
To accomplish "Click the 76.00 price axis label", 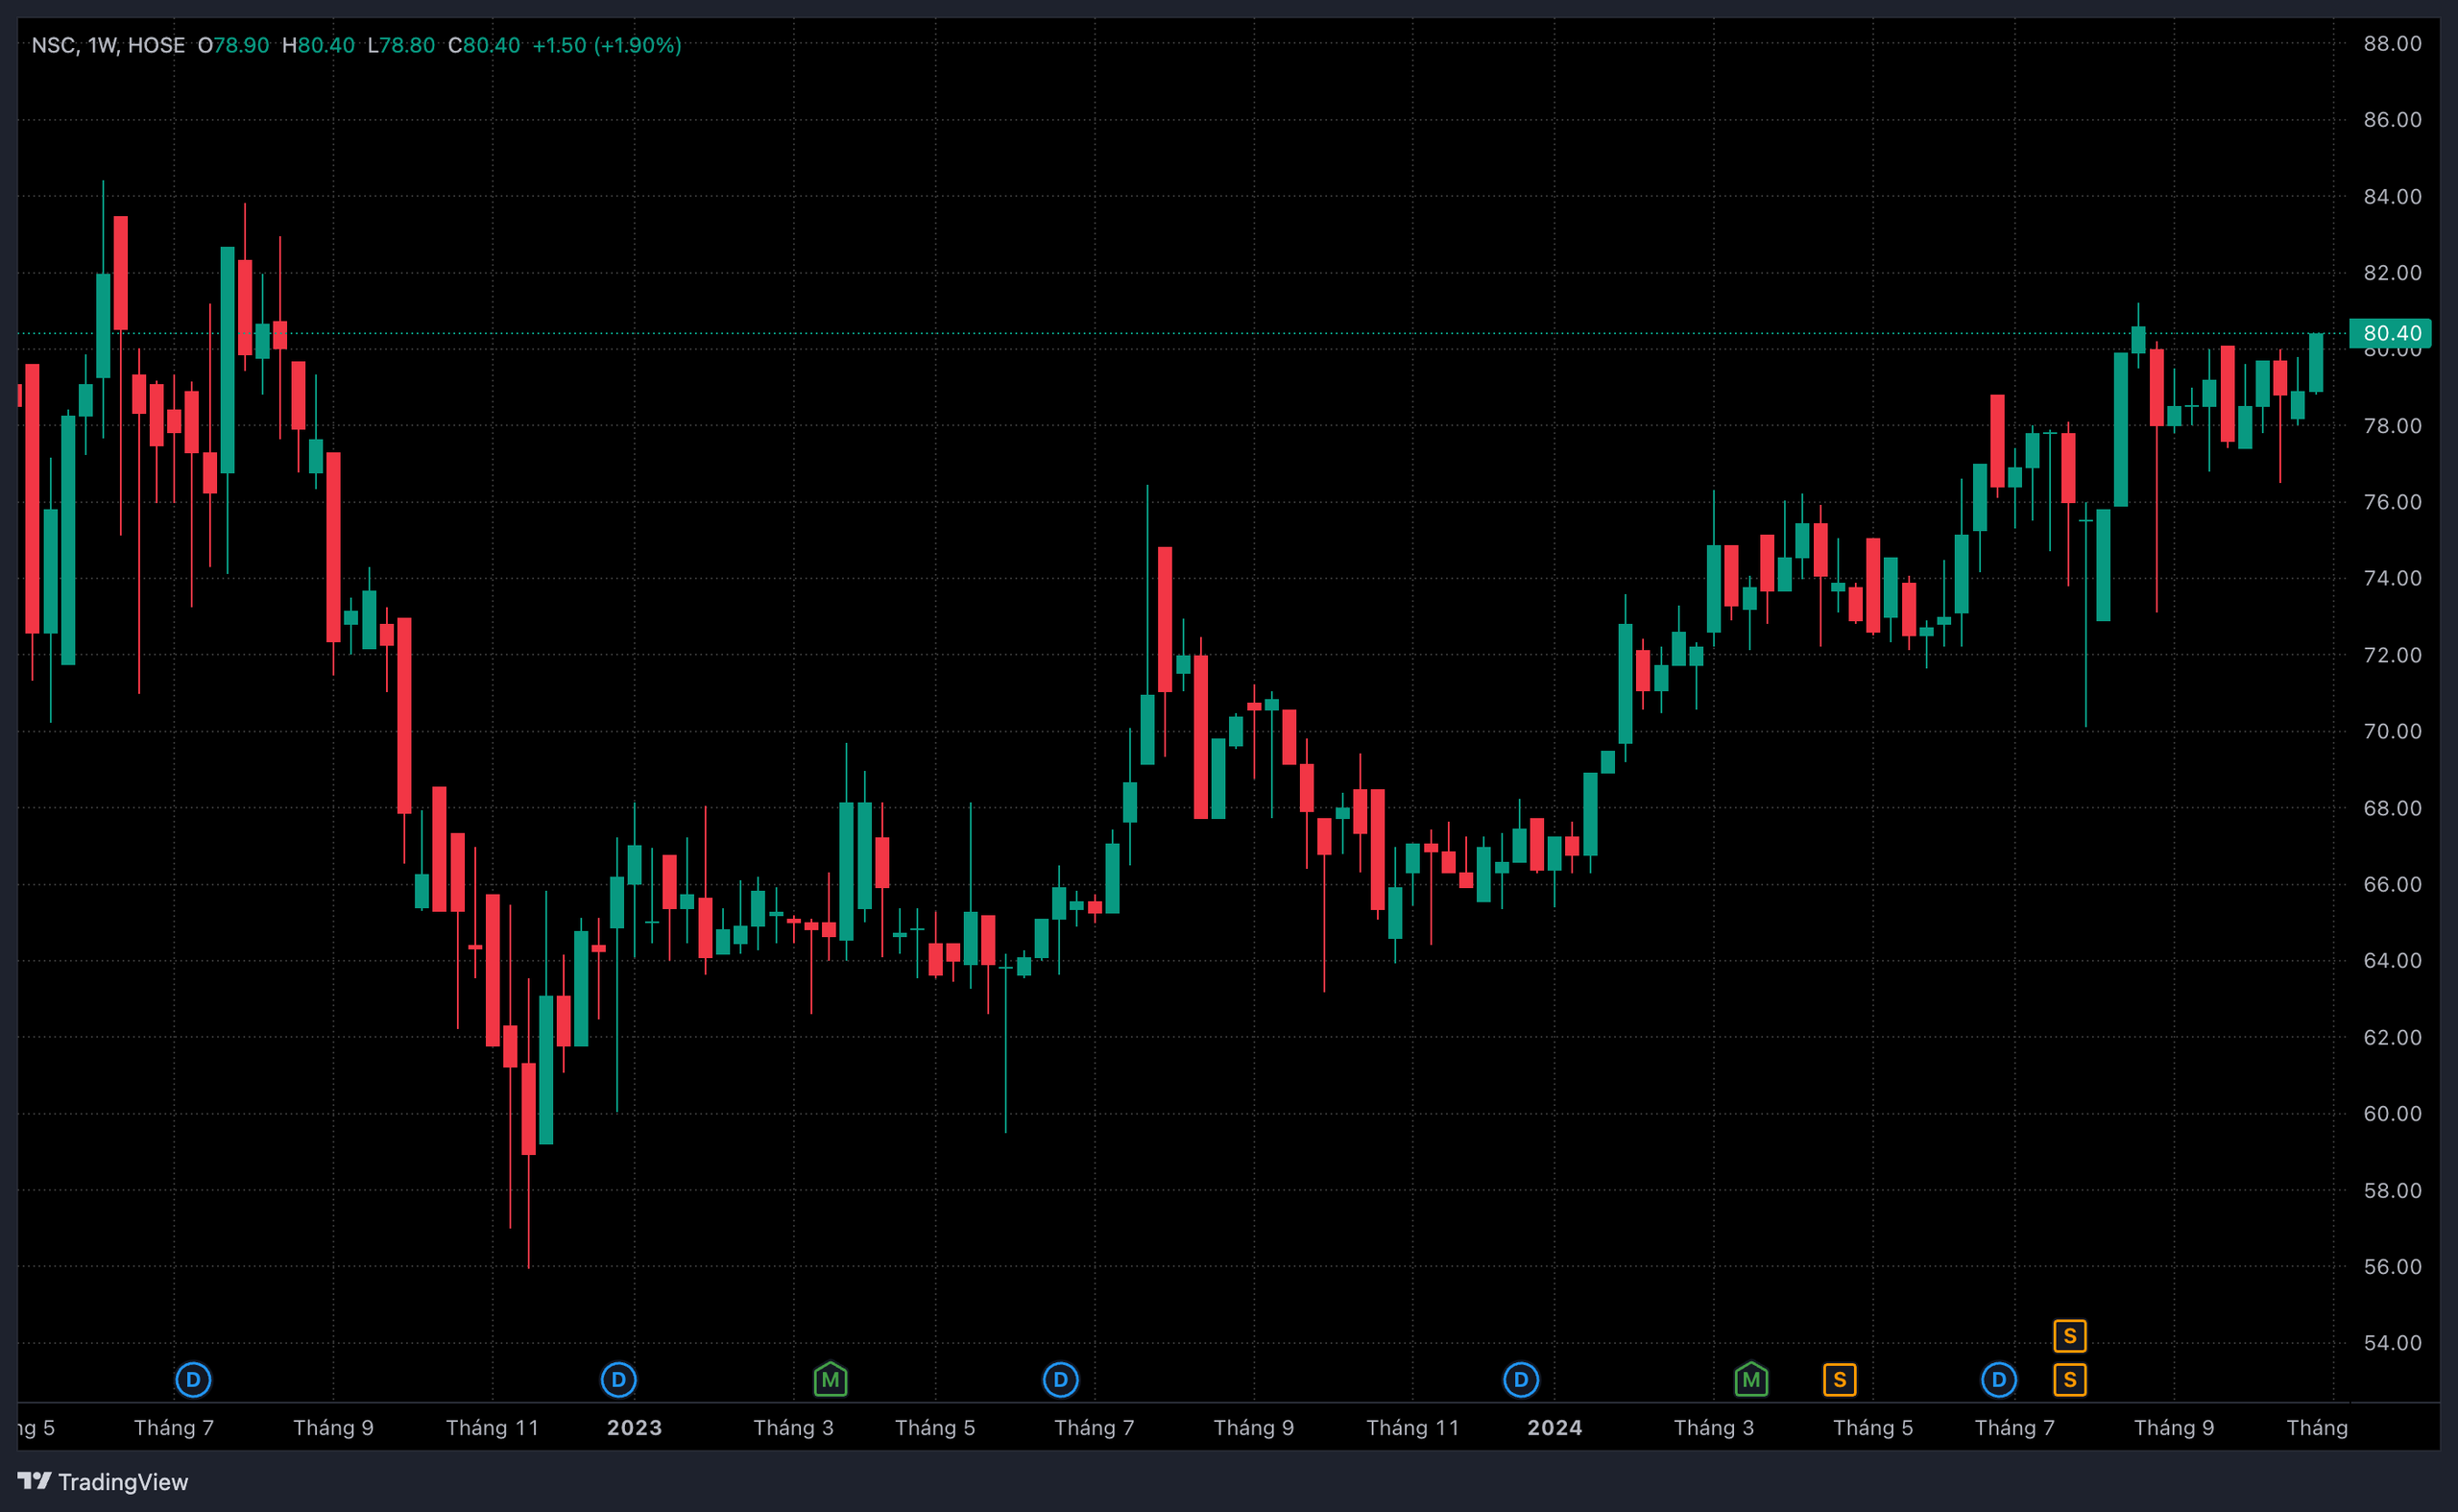I will [x=2392, y=501].
